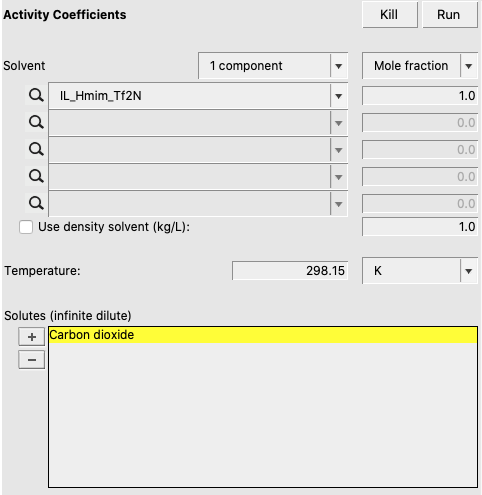
Task: Click the search icon for the fifth solvent row
Action: (36, 203)
